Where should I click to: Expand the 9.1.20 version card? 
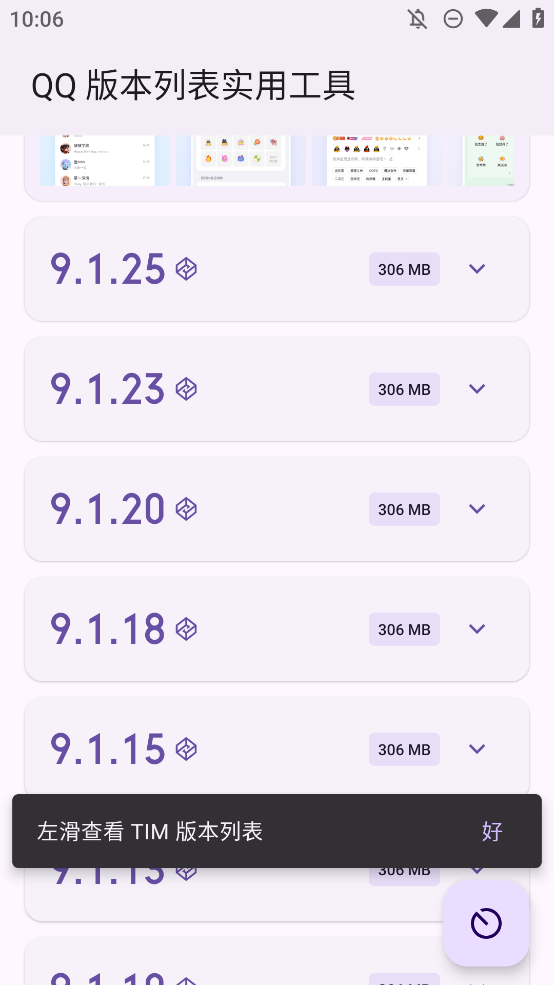477,509
